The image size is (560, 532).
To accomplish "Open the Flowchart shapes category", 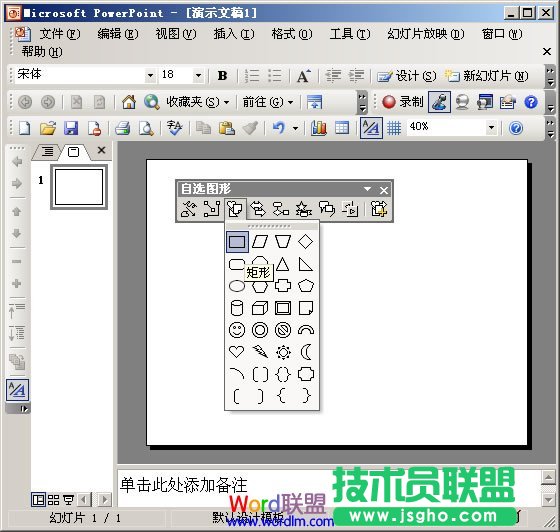I will click(281, 209).
